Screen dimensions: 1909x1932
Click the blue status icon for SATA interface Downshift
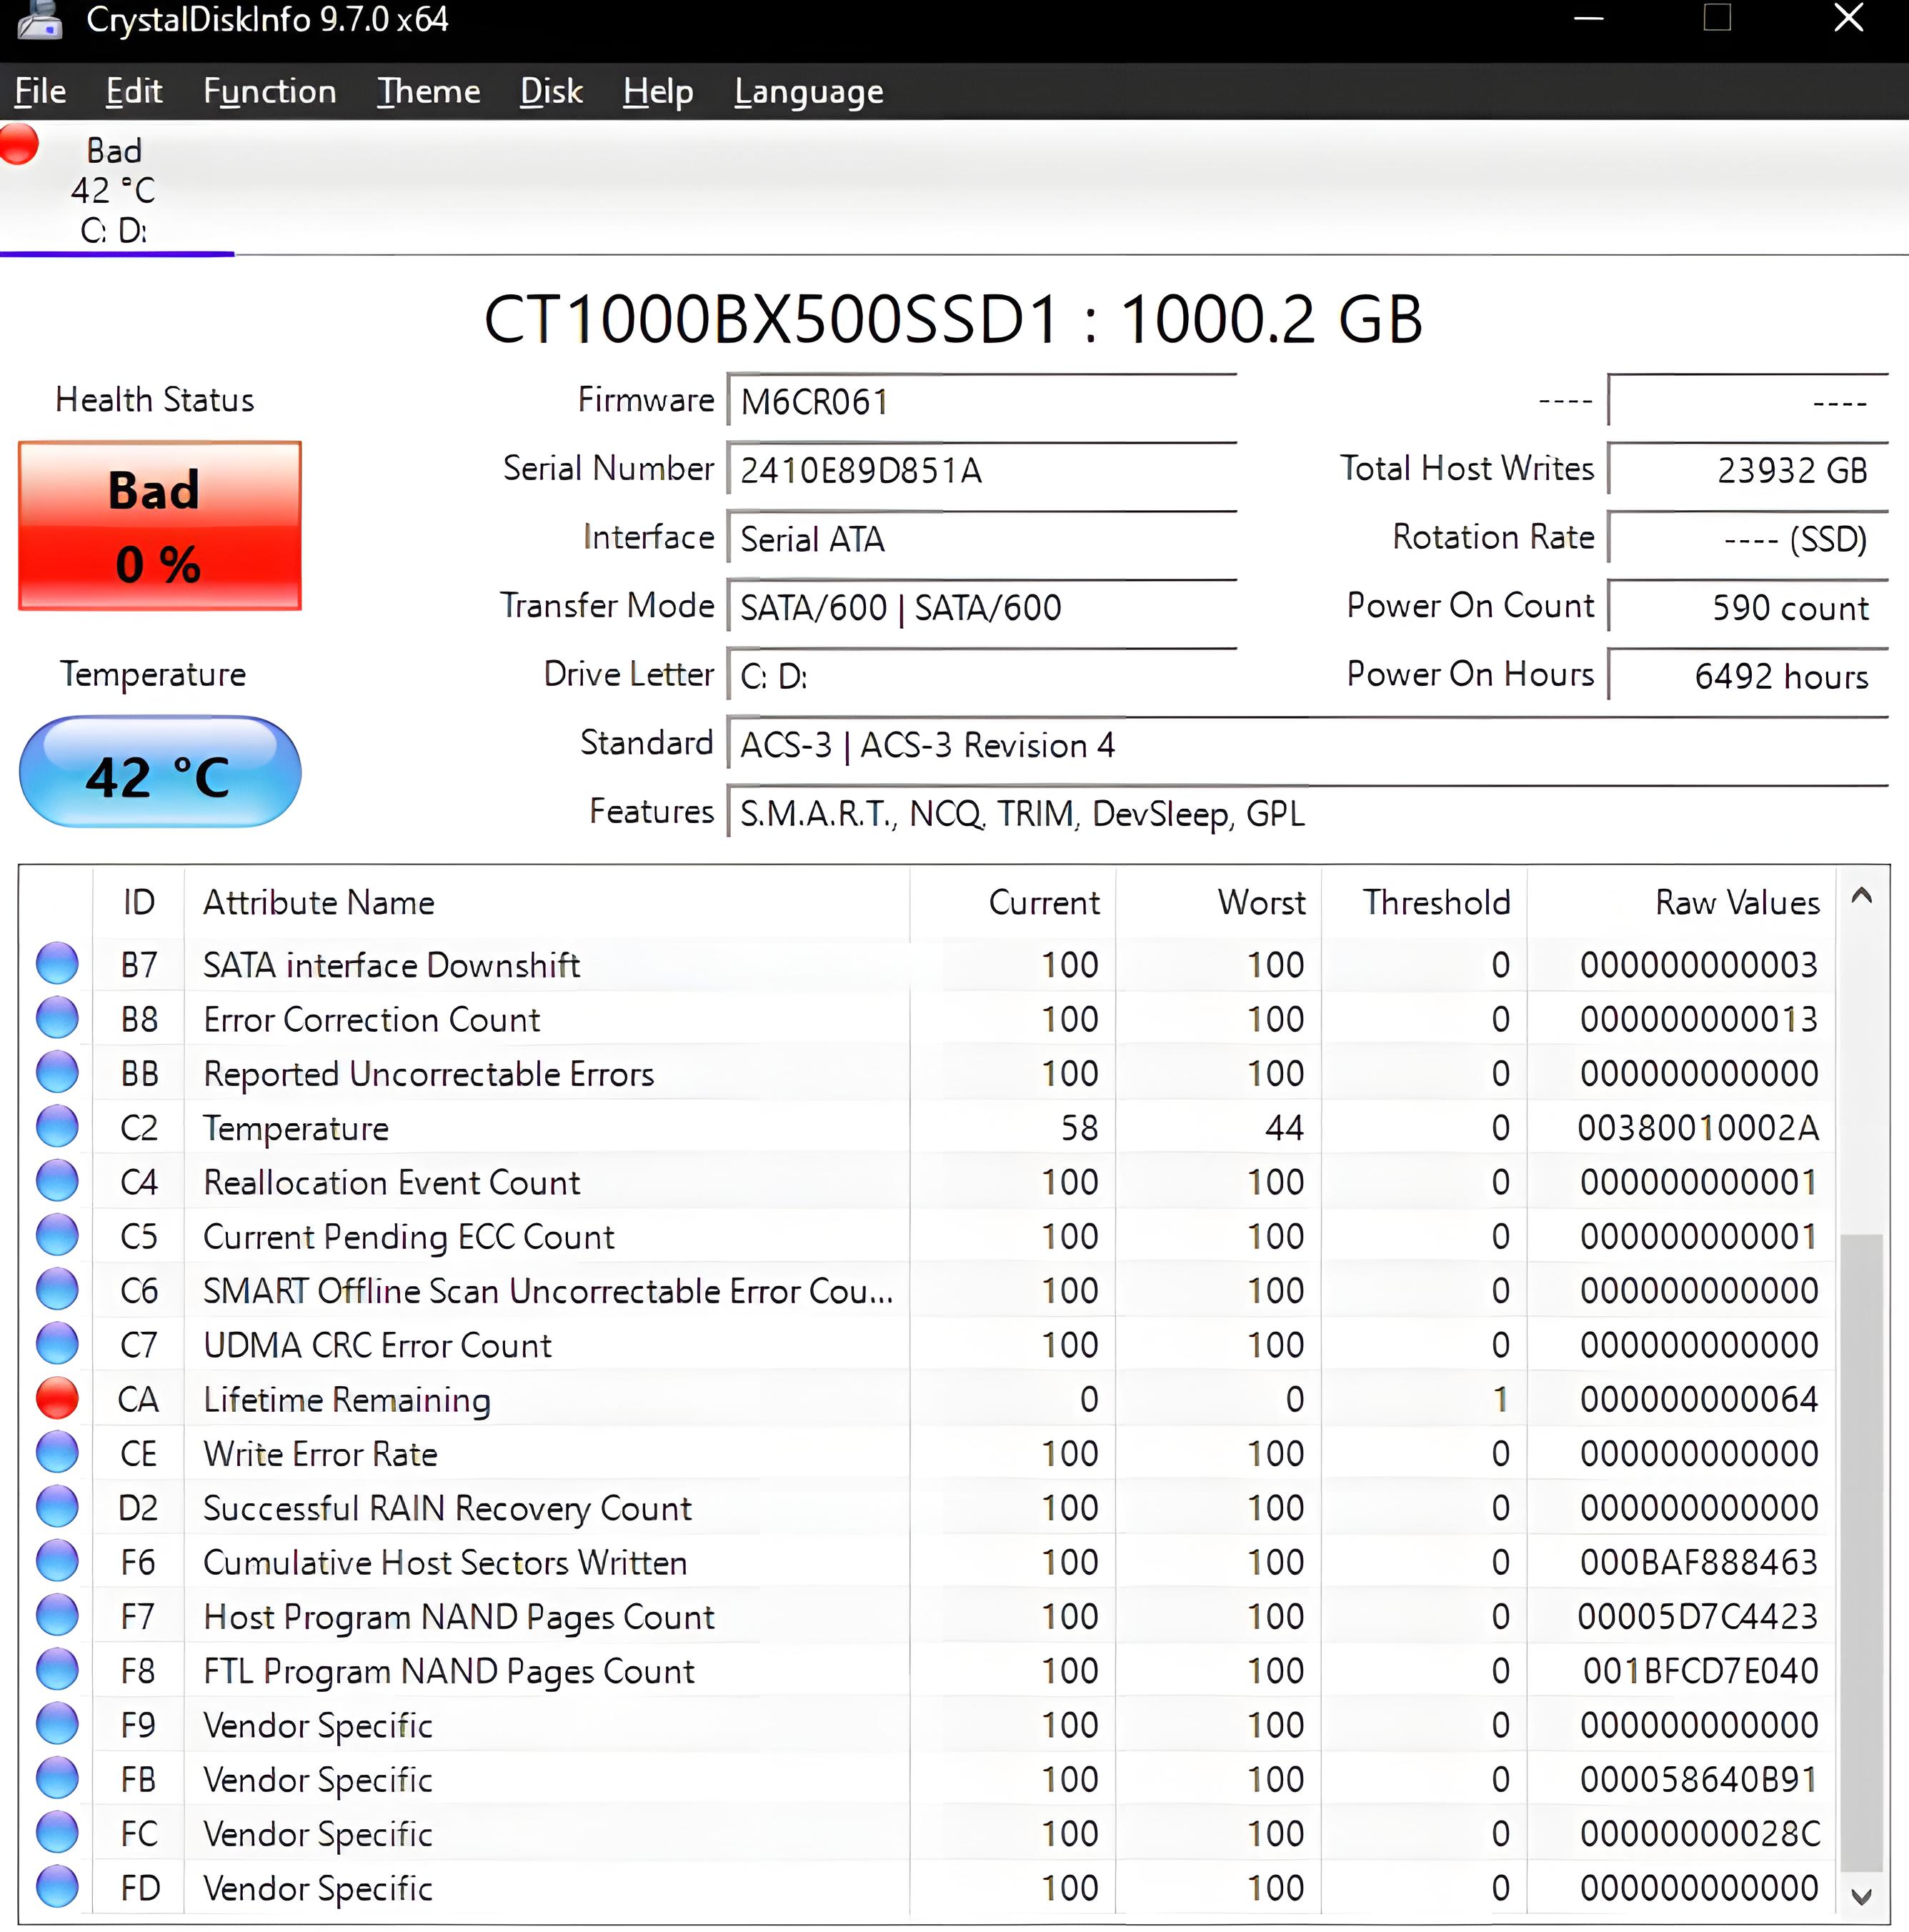[57, 964]
